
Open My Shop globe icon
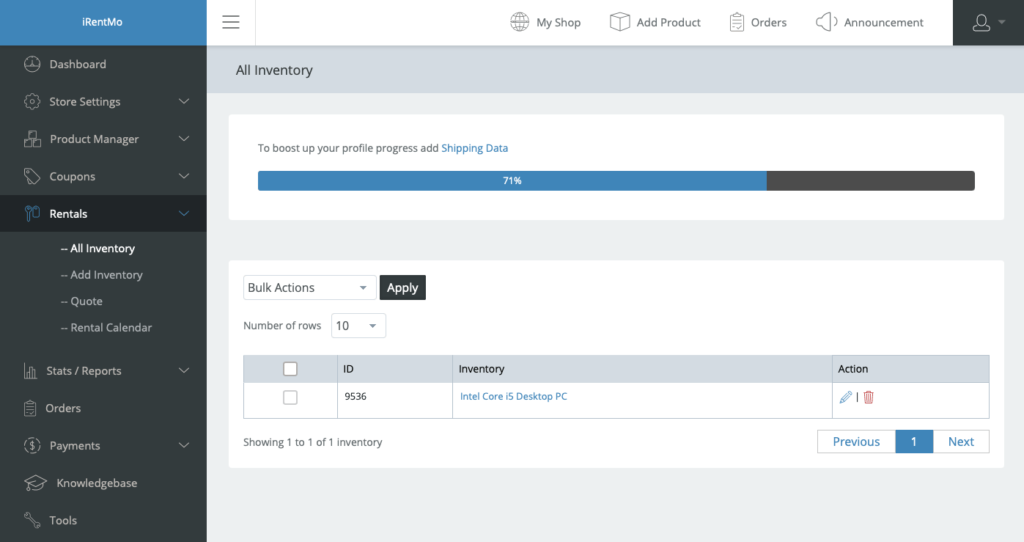tap(519, 22)
